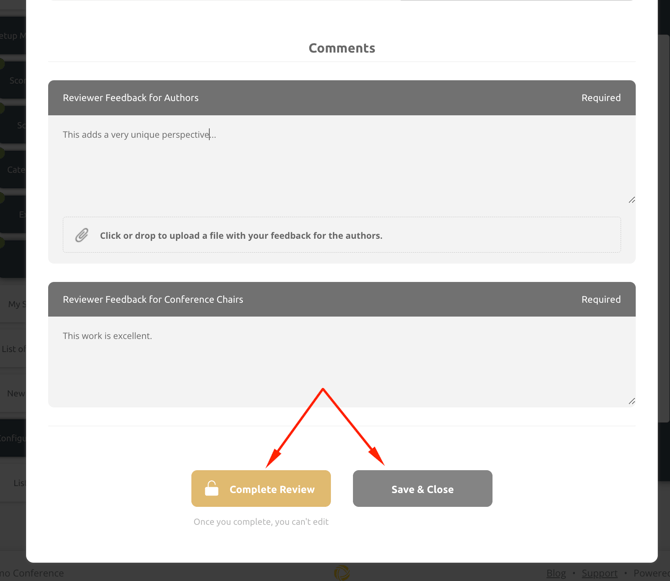Click the file upload drop zone text

point(241,236)
